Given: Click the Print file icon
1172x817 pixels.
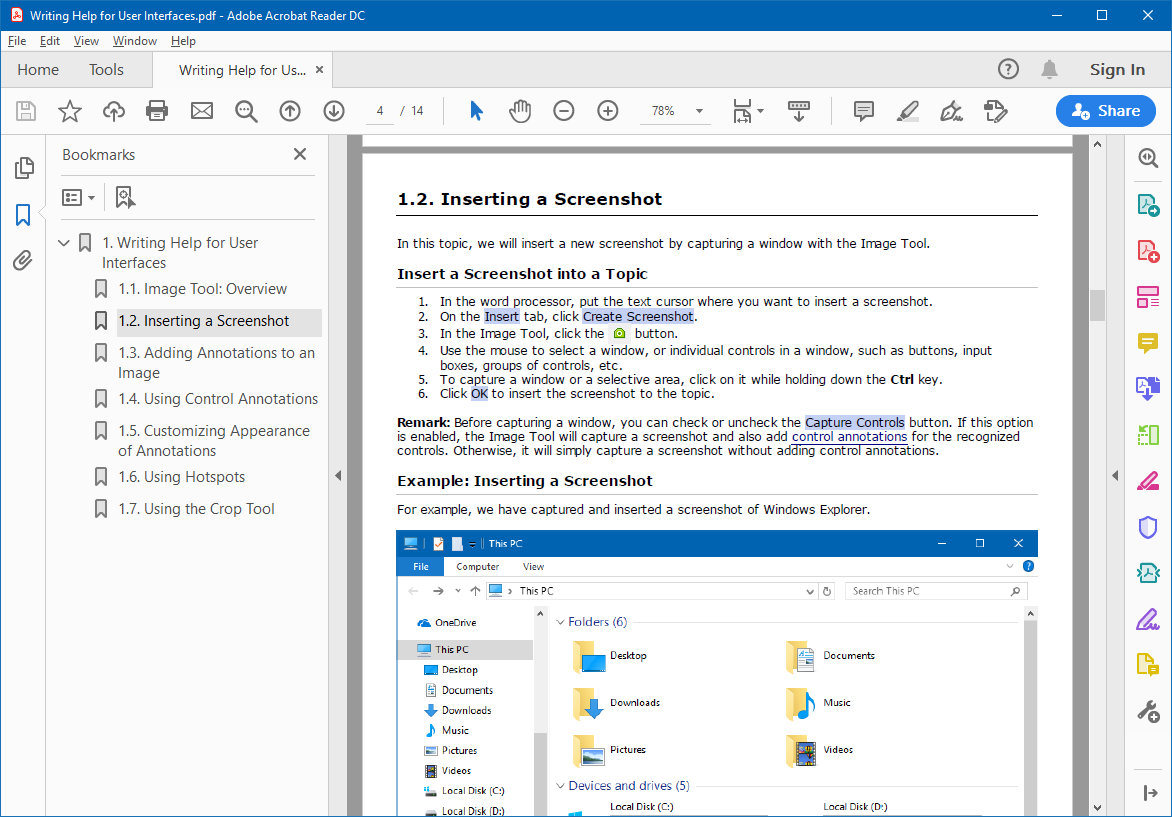Looking at the screenshot, I should (x=157, y=111).
